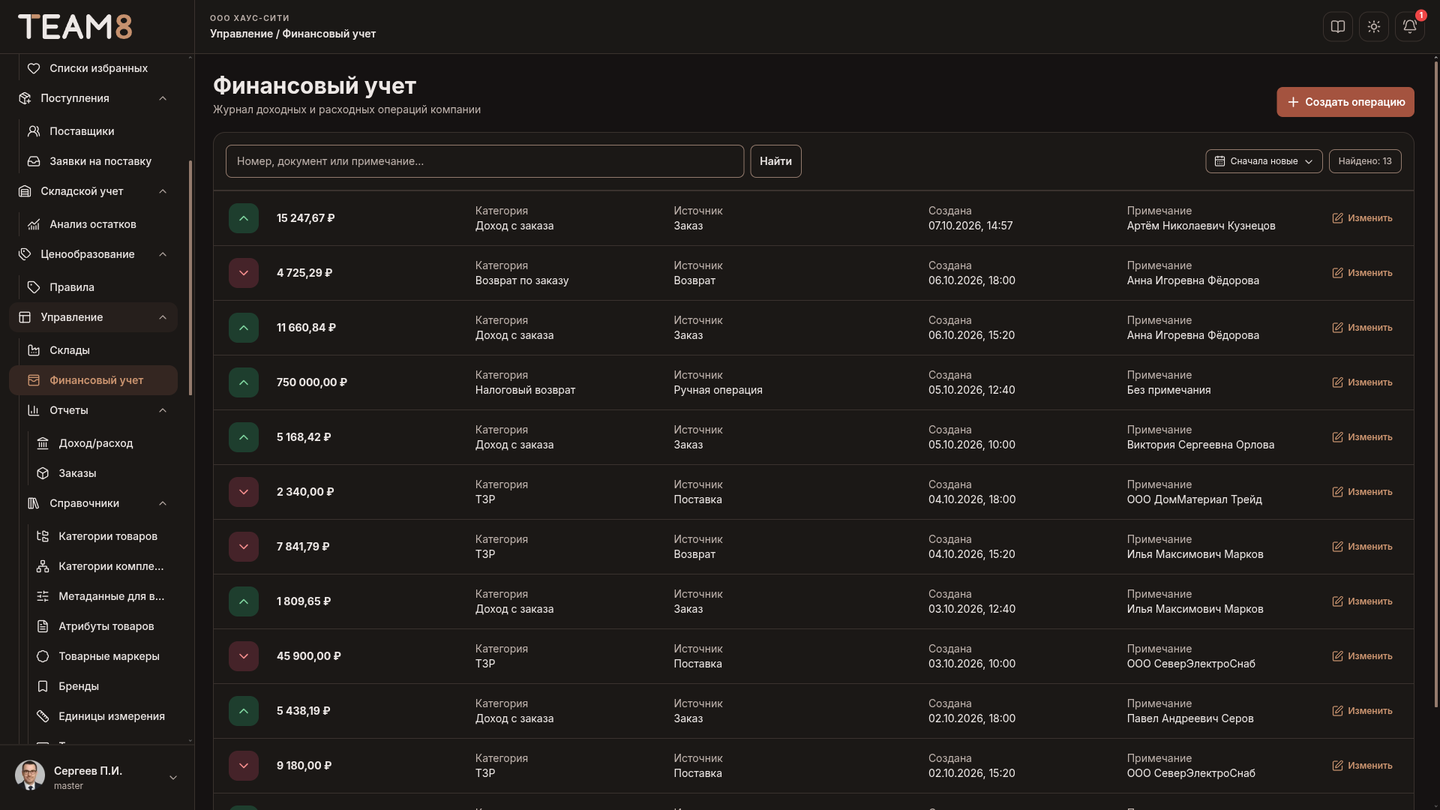Open the notifications bell

click(x=1410, y=27)
